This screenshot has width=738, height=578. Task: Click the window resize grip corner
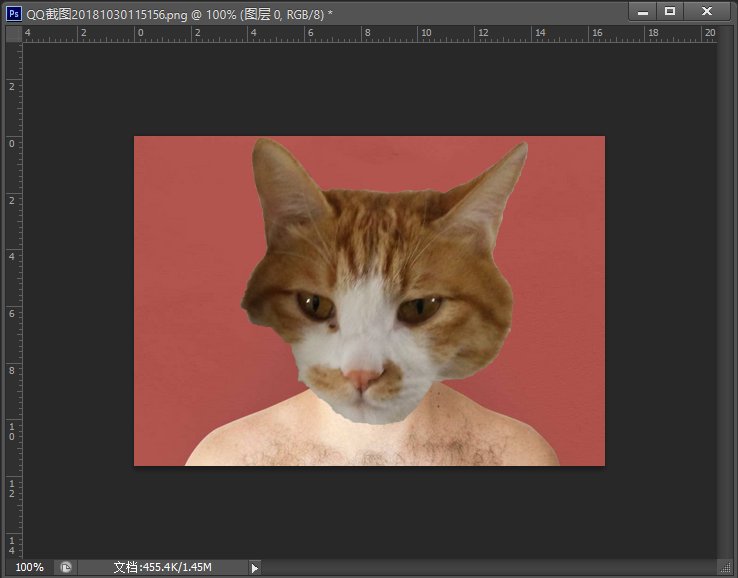(x=727, y=568)
